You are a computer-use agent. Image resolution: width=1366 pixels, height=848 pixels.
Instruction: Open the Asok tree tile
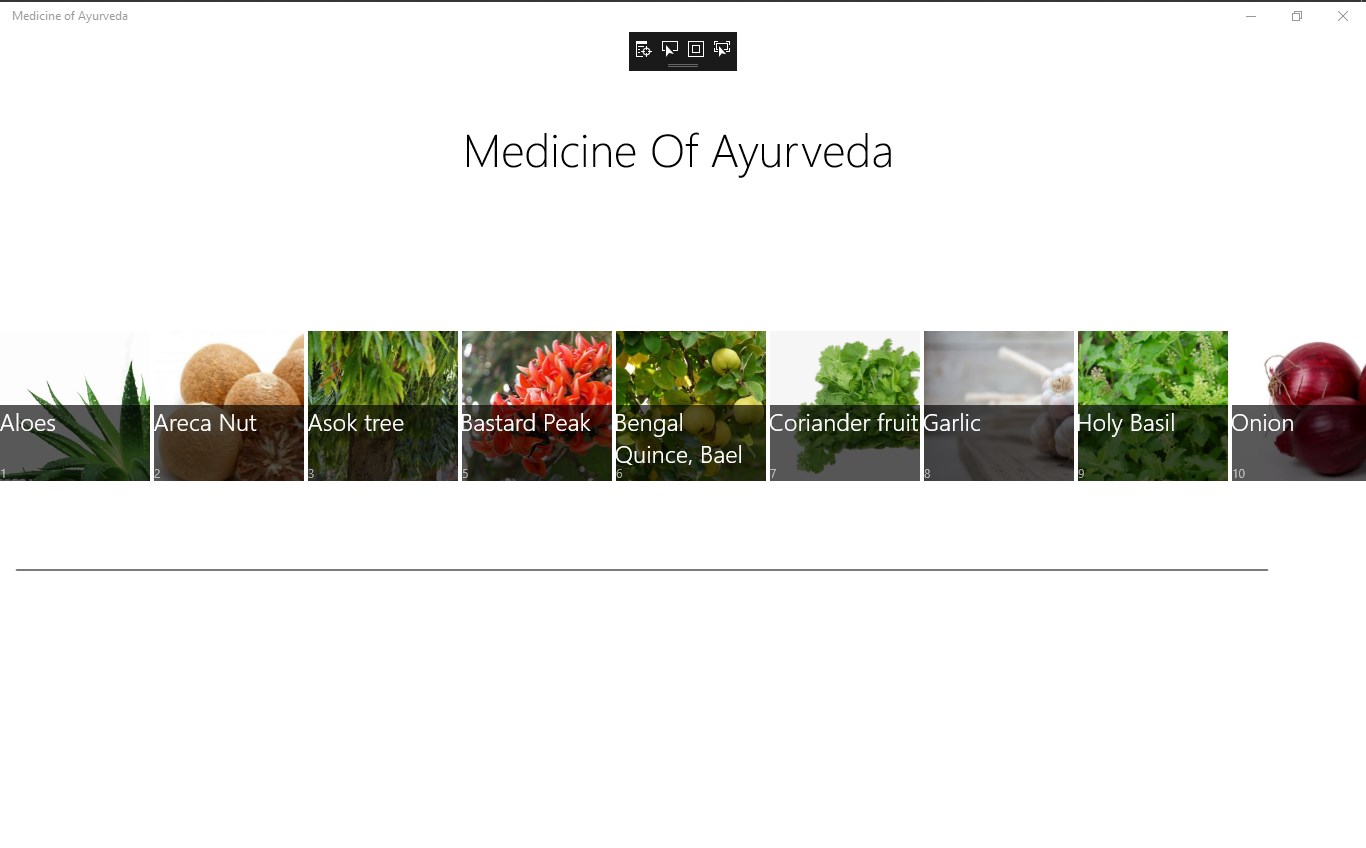[x=383, y=406]
